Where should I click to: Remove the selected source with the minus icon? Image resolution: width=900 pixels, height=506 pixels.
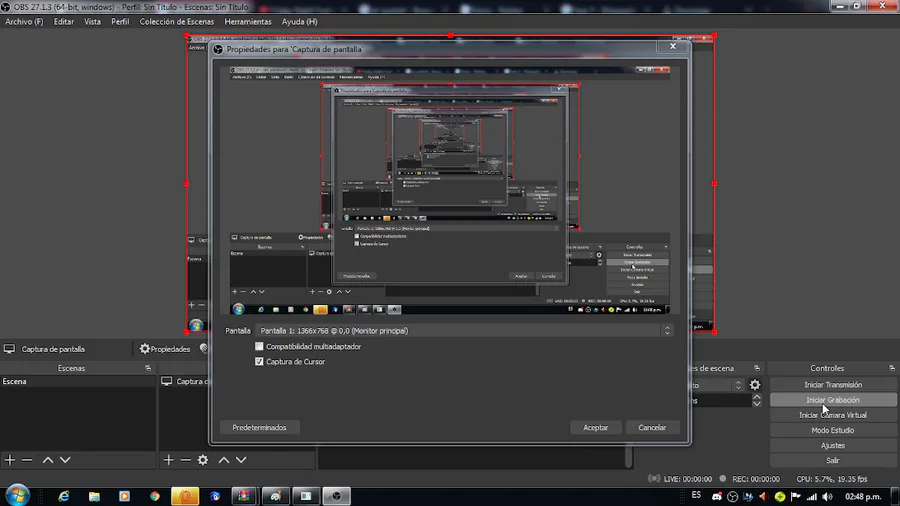tap(185, 460)
